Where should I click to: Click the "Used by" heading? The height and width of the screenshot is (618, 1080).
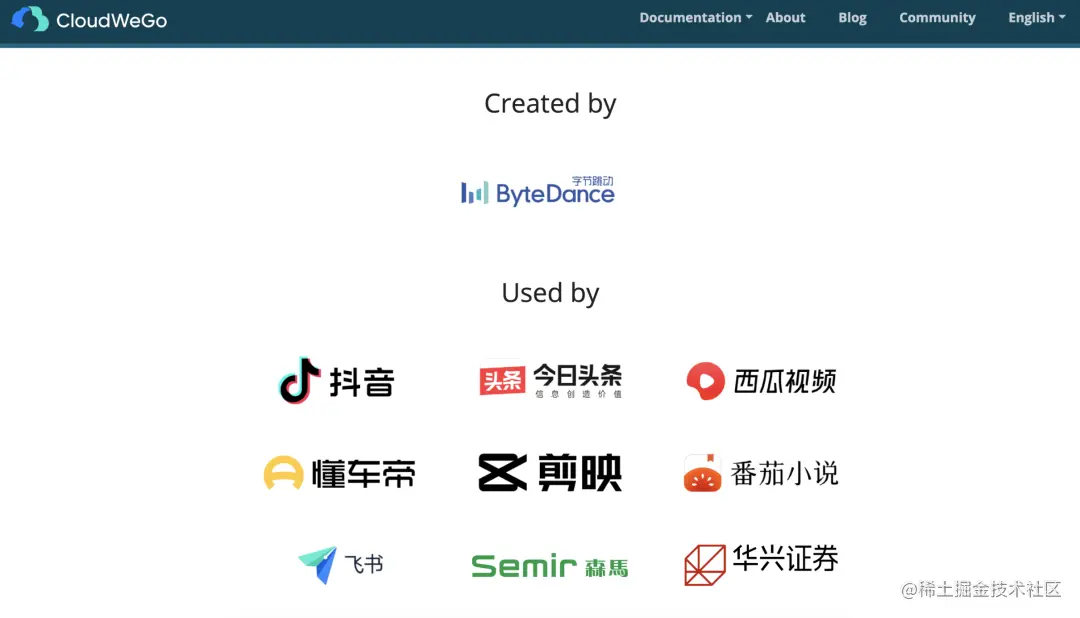click(x=550, y=293)
